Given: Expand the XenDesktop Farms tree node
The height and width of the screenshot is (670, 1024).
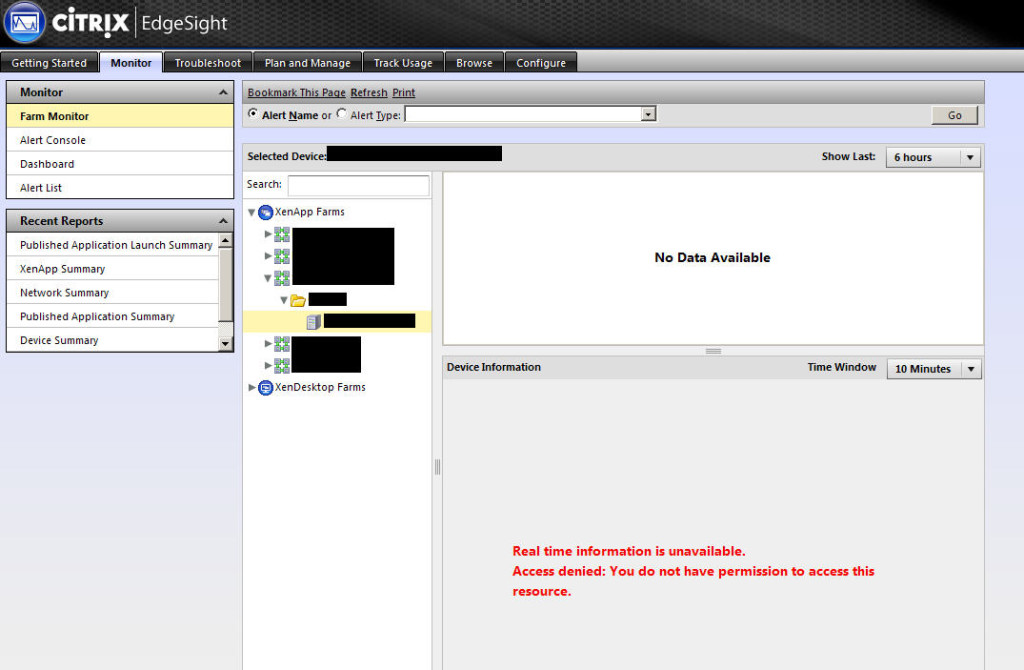Looking at the screenshot, I should tap(251, 388).
